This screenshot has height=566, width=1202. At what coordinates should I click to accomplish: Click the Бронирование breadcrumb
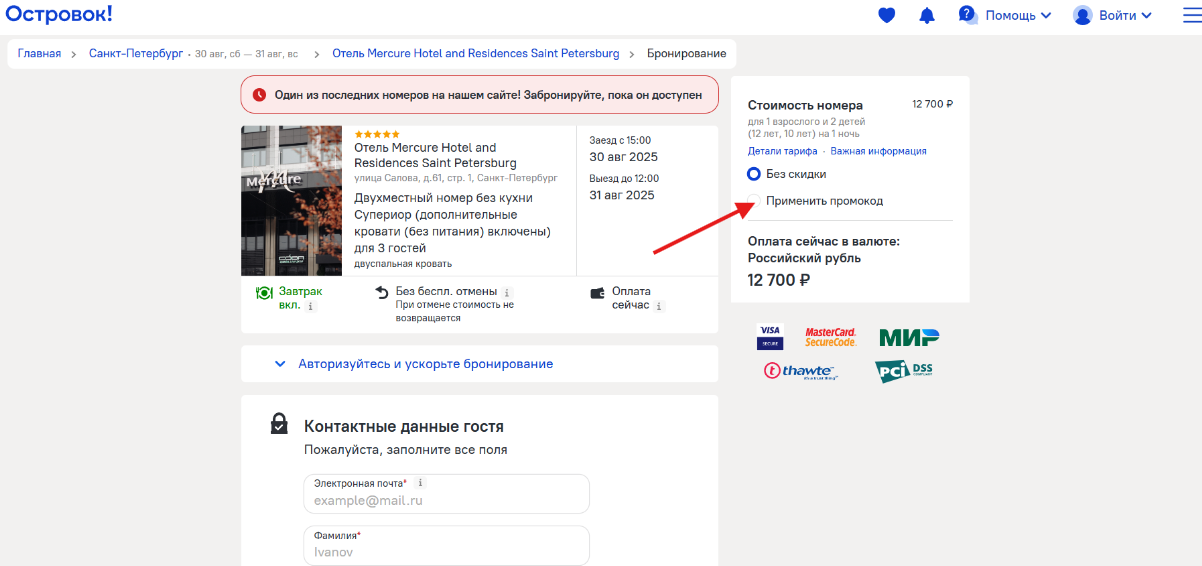click(686, 53)
